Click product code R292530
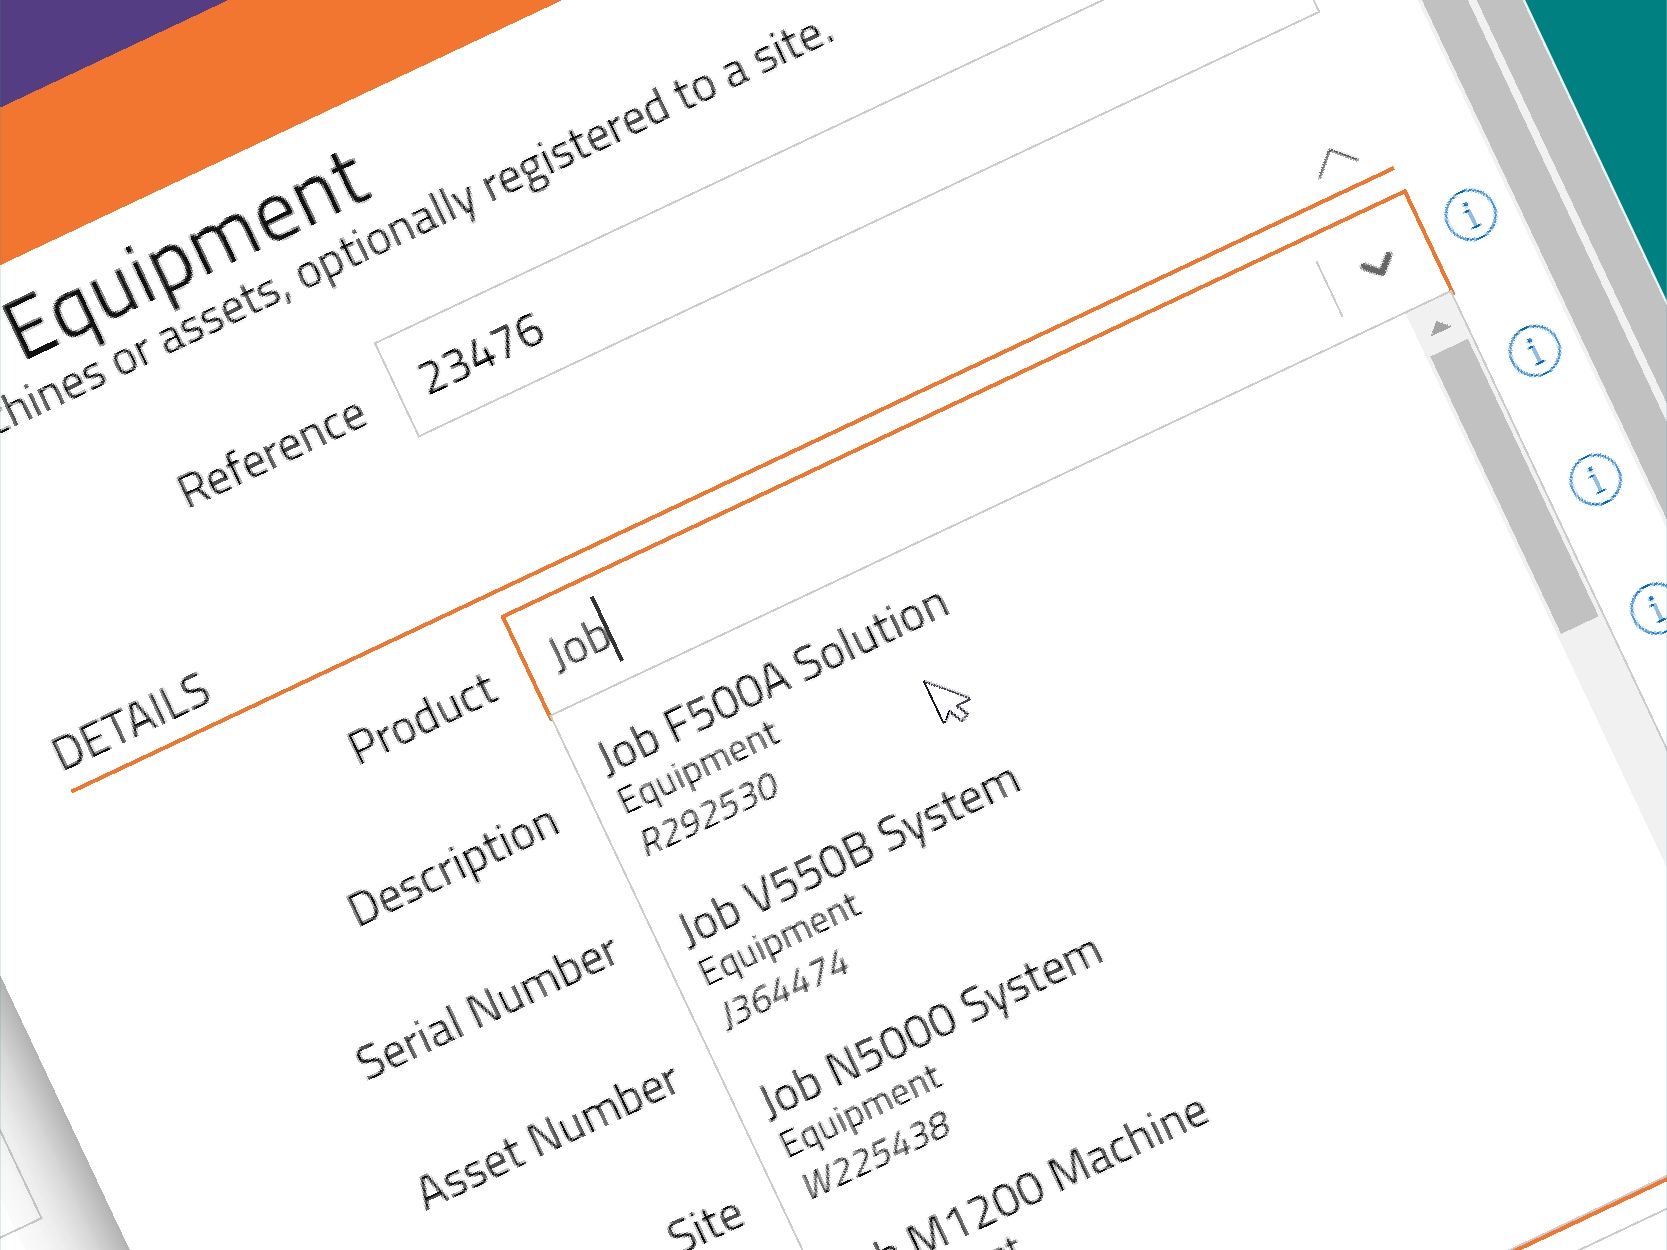Viewport: 1667px width, 1250px height. [709, 814]
